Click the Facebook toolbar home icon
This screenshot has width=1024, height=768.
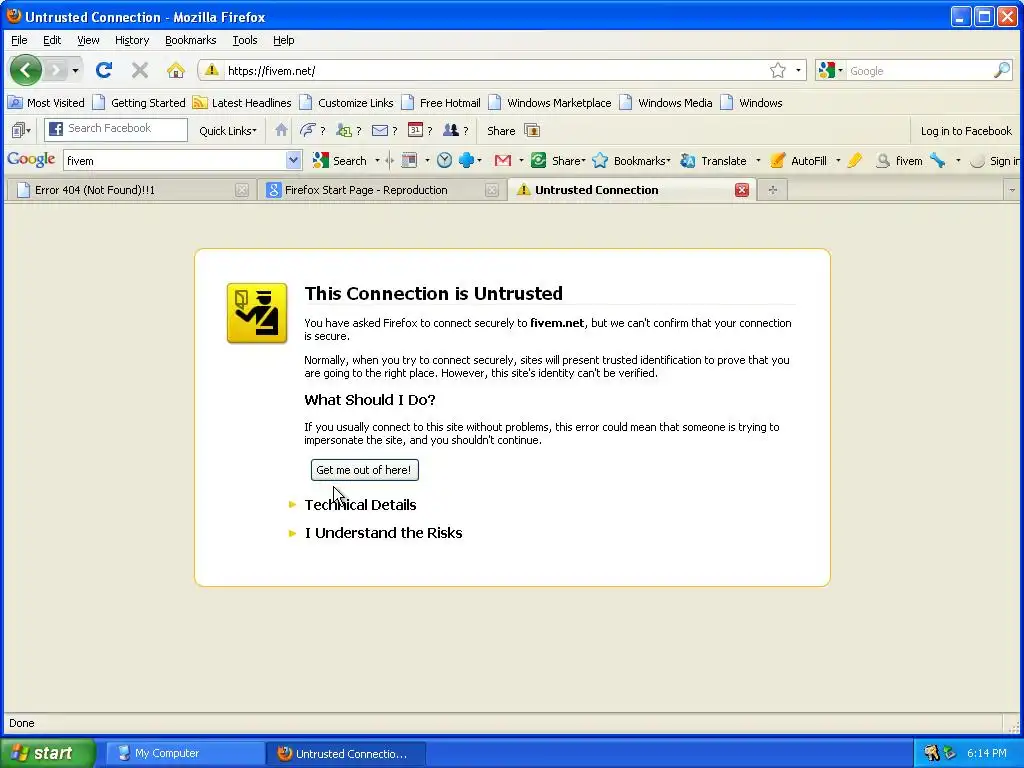(x=281, y=130)
